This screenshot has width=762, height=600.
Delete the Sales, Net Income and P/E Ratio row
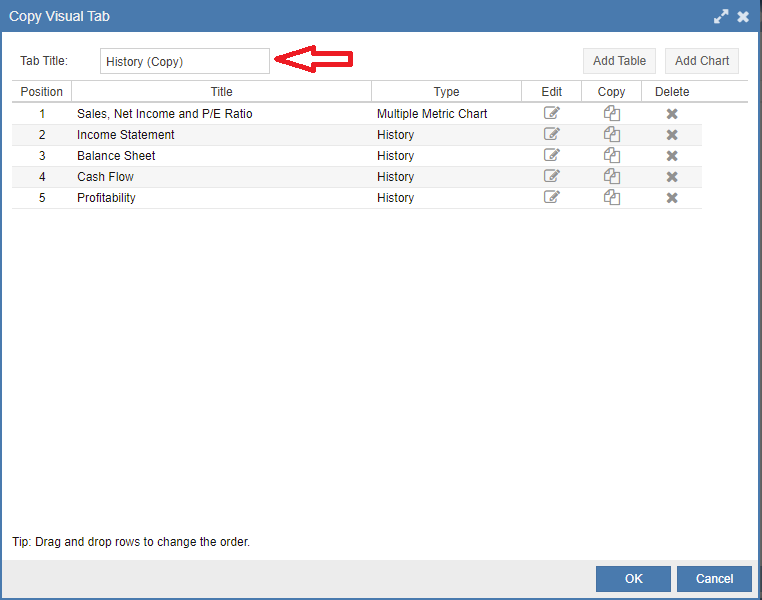click(672, 114)
